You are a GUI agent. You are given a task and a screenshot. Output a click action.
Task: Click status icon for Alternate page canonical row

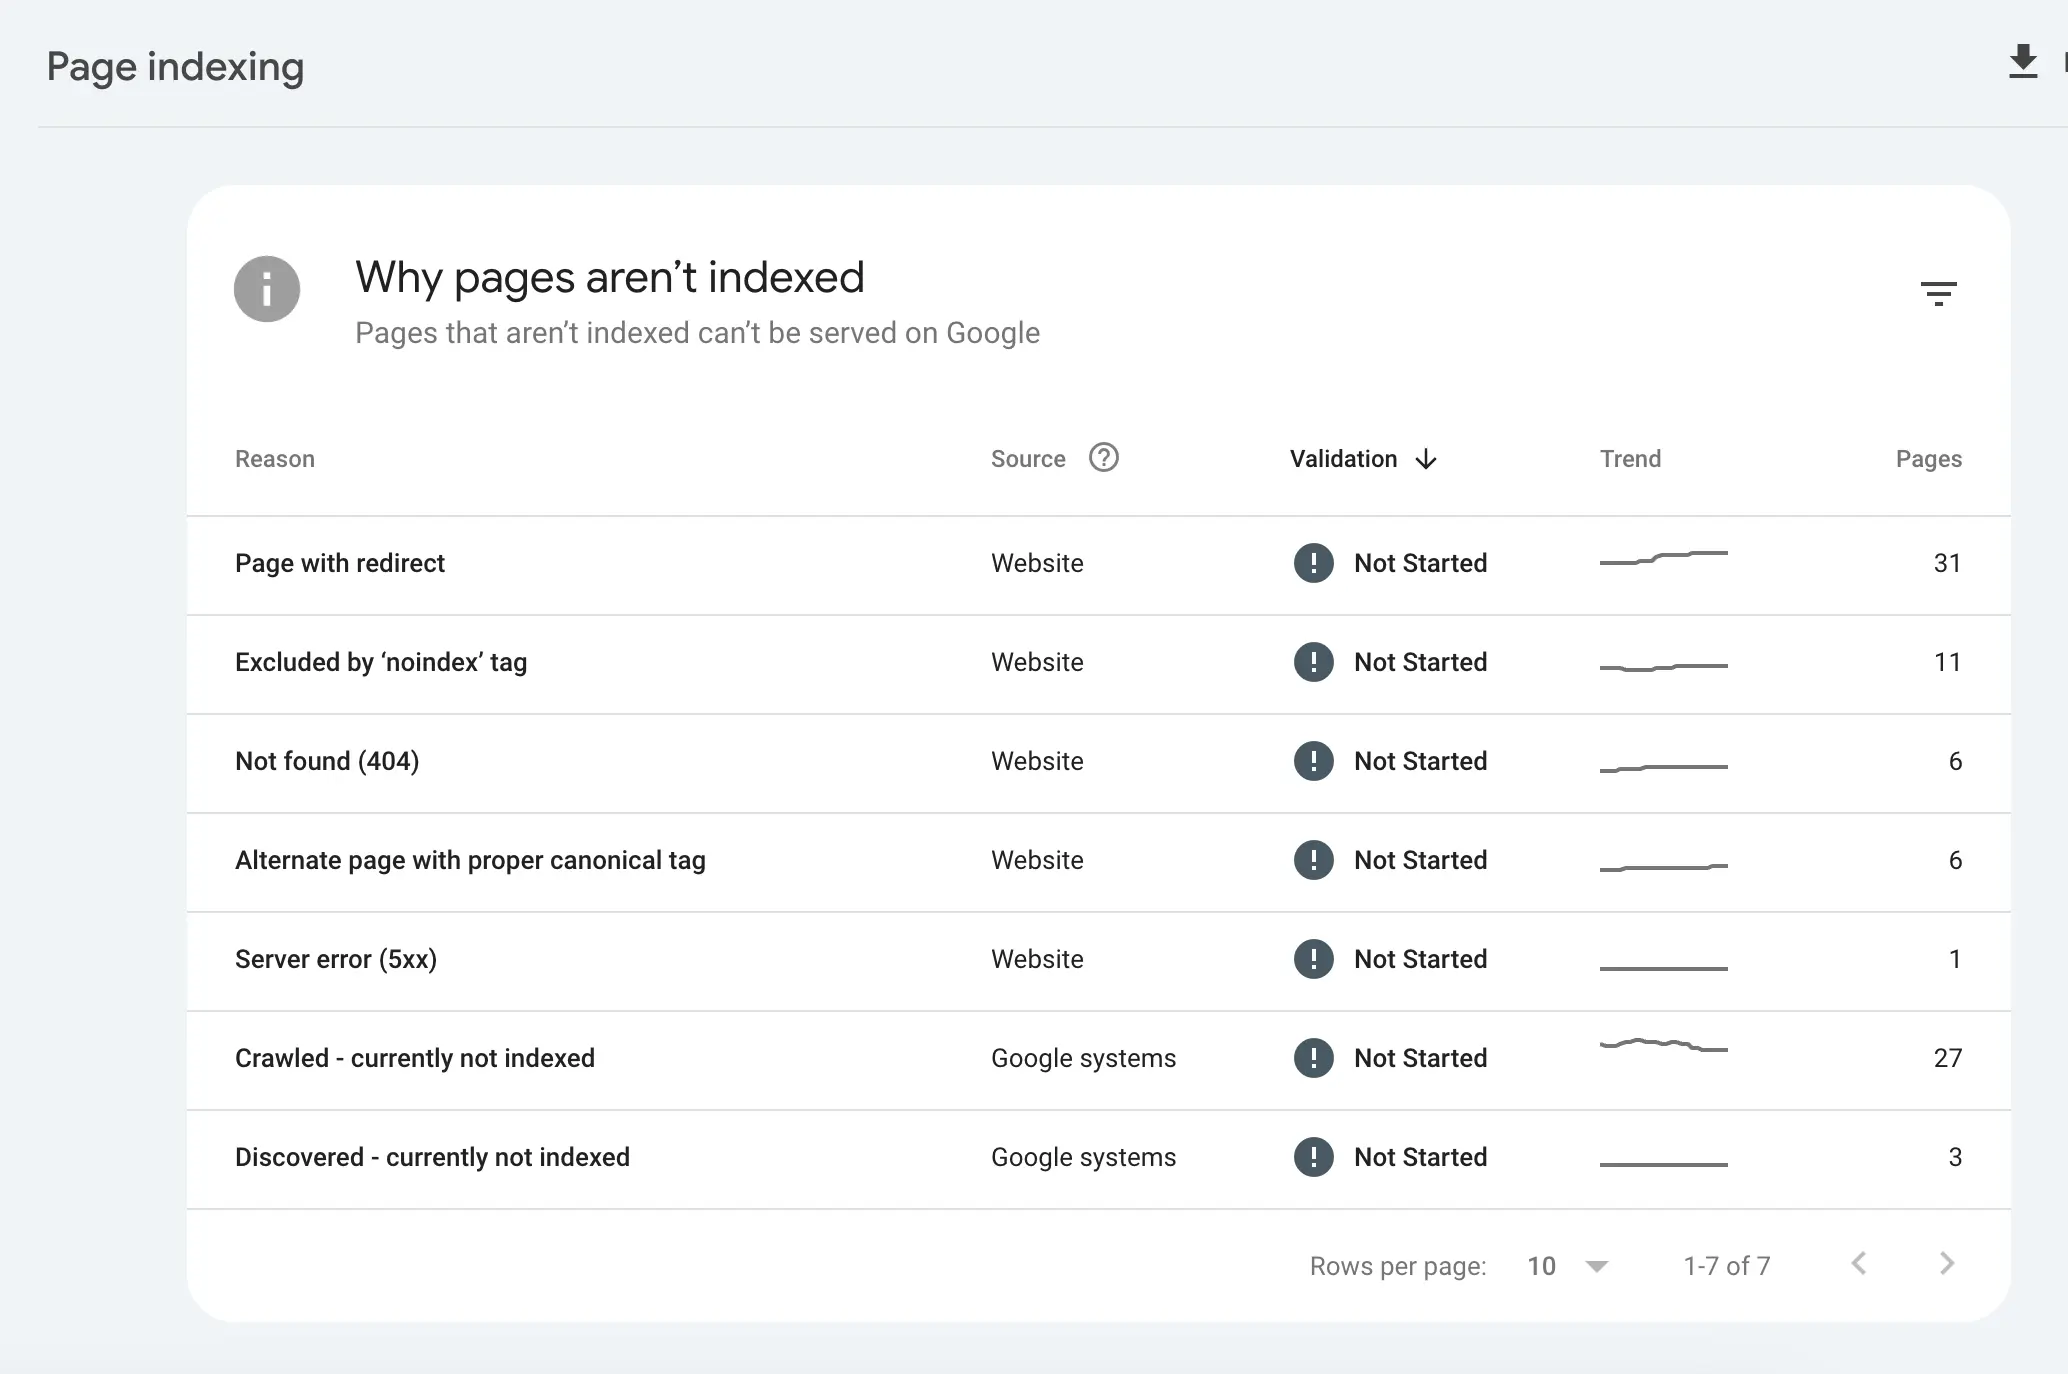[1313, 860]
